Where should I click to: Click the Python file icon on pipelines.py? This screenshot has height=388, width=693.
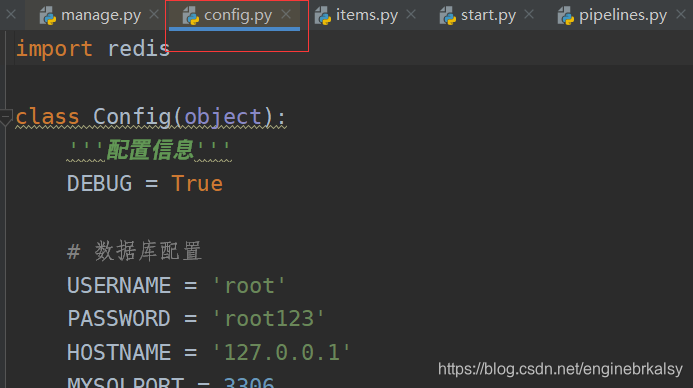click(x=566, y=16)
